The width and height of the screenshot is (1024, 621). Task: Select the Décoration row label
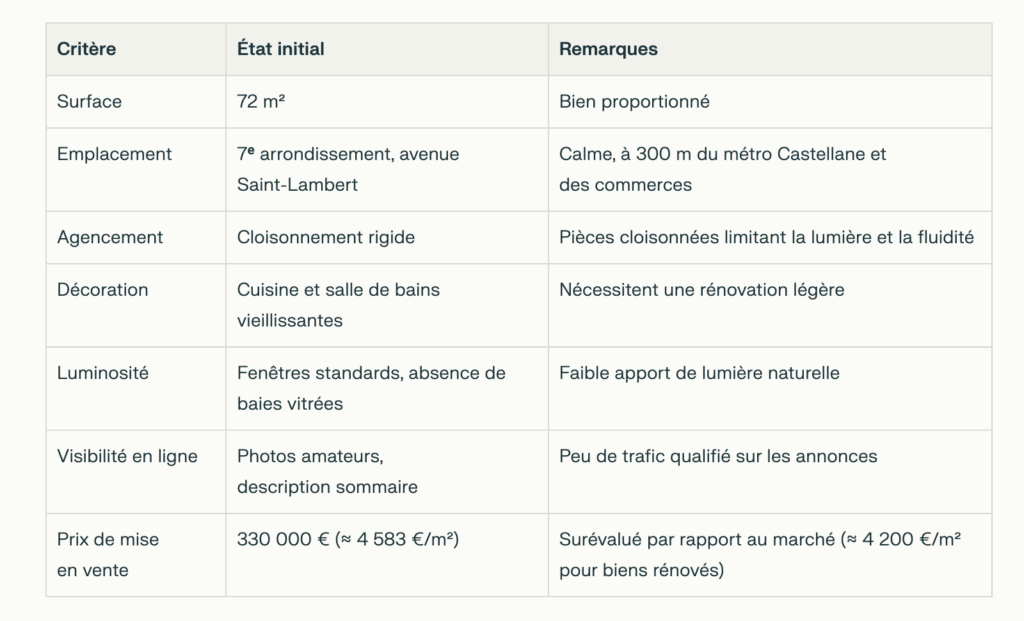[x=103, y=289]
